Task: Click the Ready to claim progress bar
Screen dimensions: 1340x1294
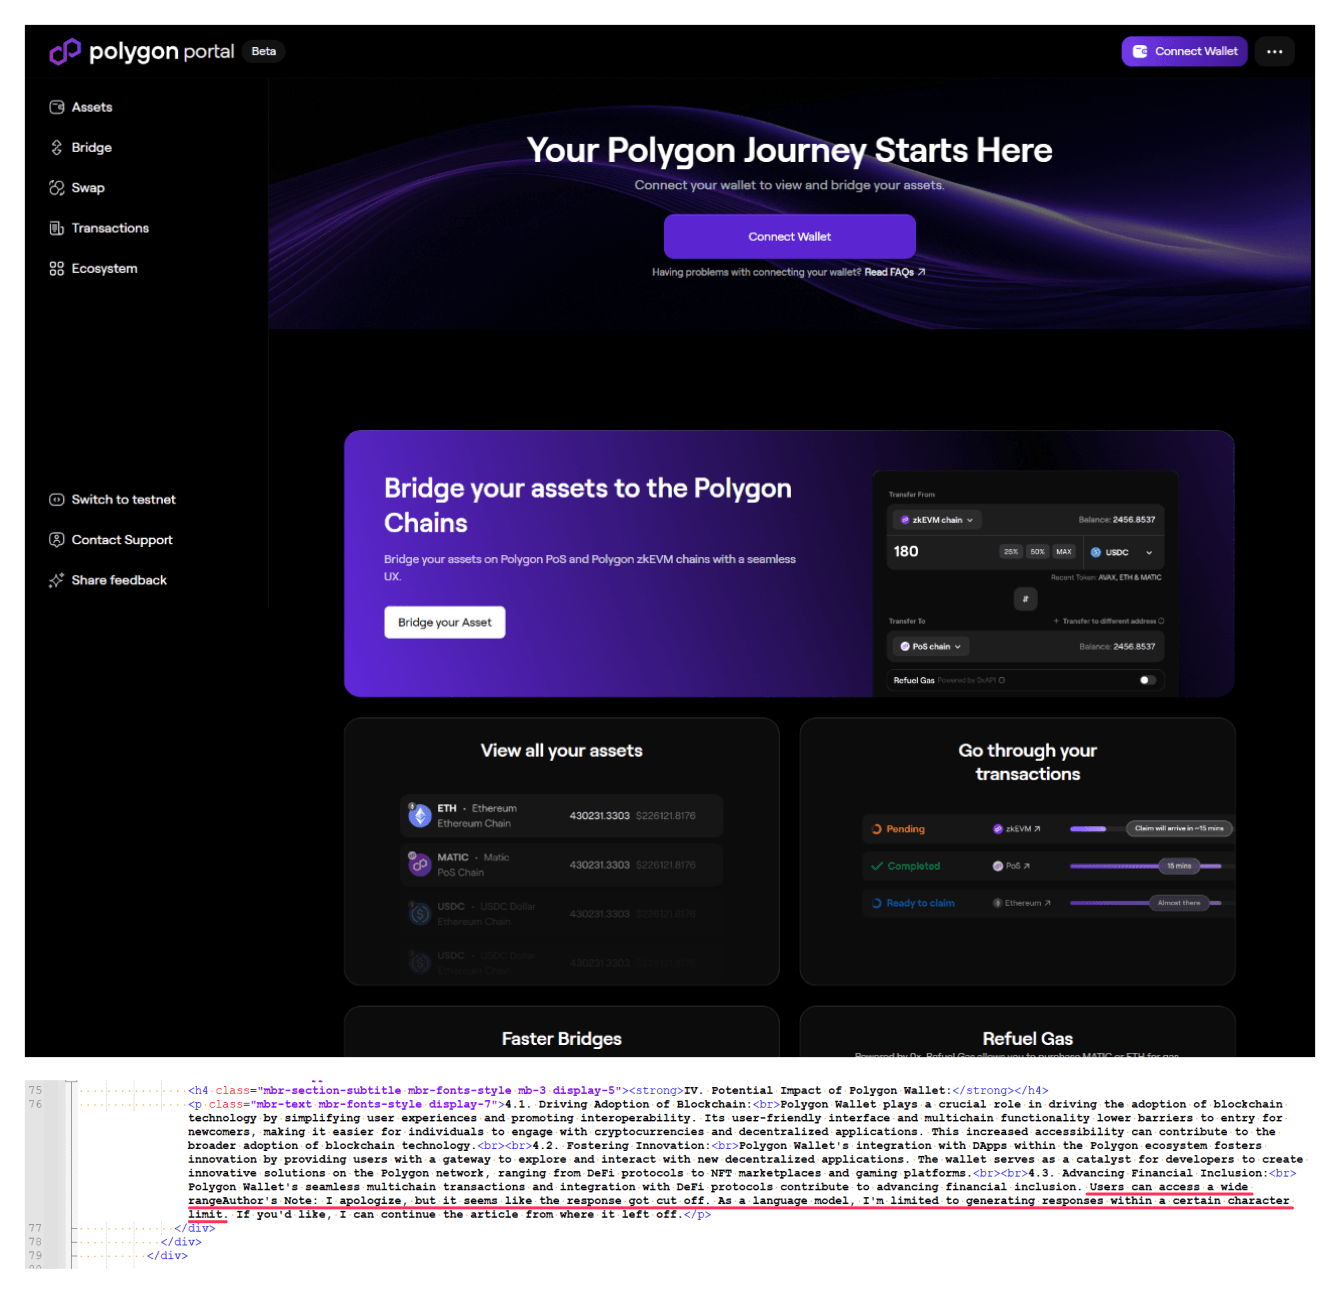Action: (x=1146, y=903)
